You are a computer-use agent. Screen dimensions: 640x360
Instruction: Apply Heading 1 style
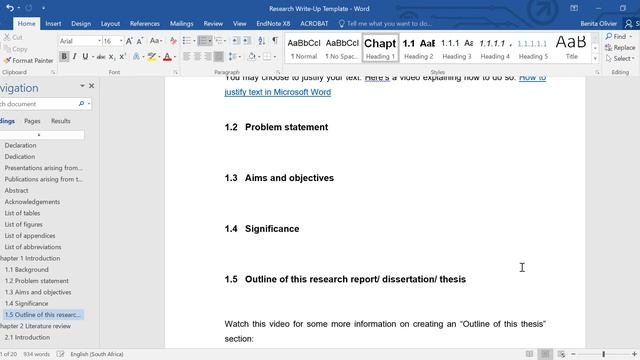click(380, 48)
